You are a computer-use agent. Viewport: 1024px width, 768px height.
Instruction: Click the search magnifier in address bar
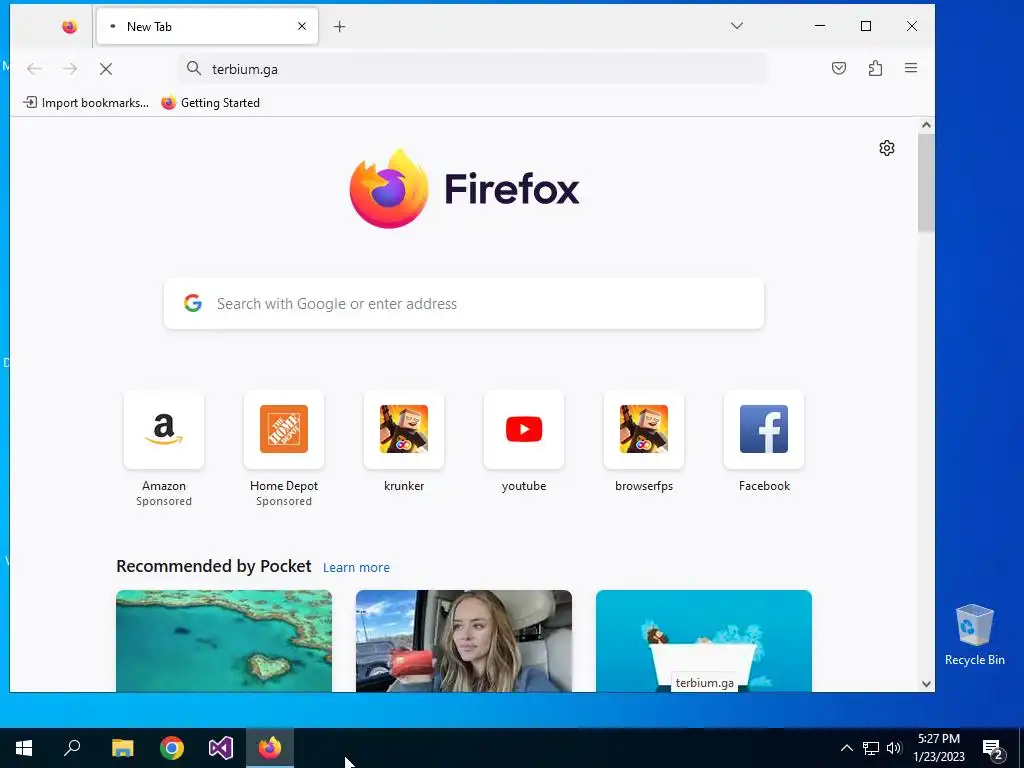[x=193, y=69]
